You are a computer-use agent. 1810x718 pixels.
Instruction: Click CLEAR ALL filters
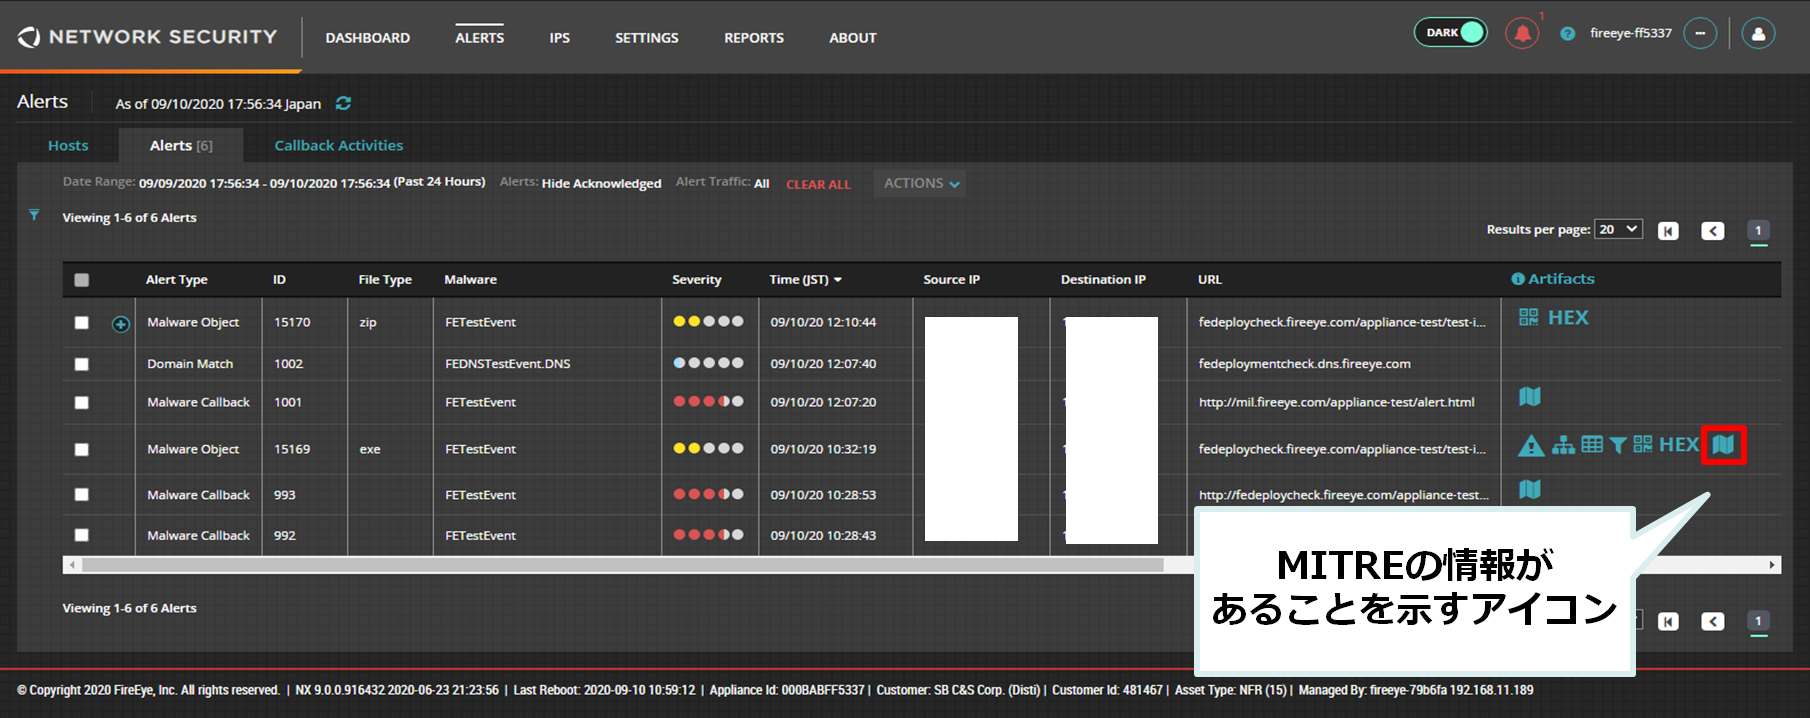click(x=818, y=184)
